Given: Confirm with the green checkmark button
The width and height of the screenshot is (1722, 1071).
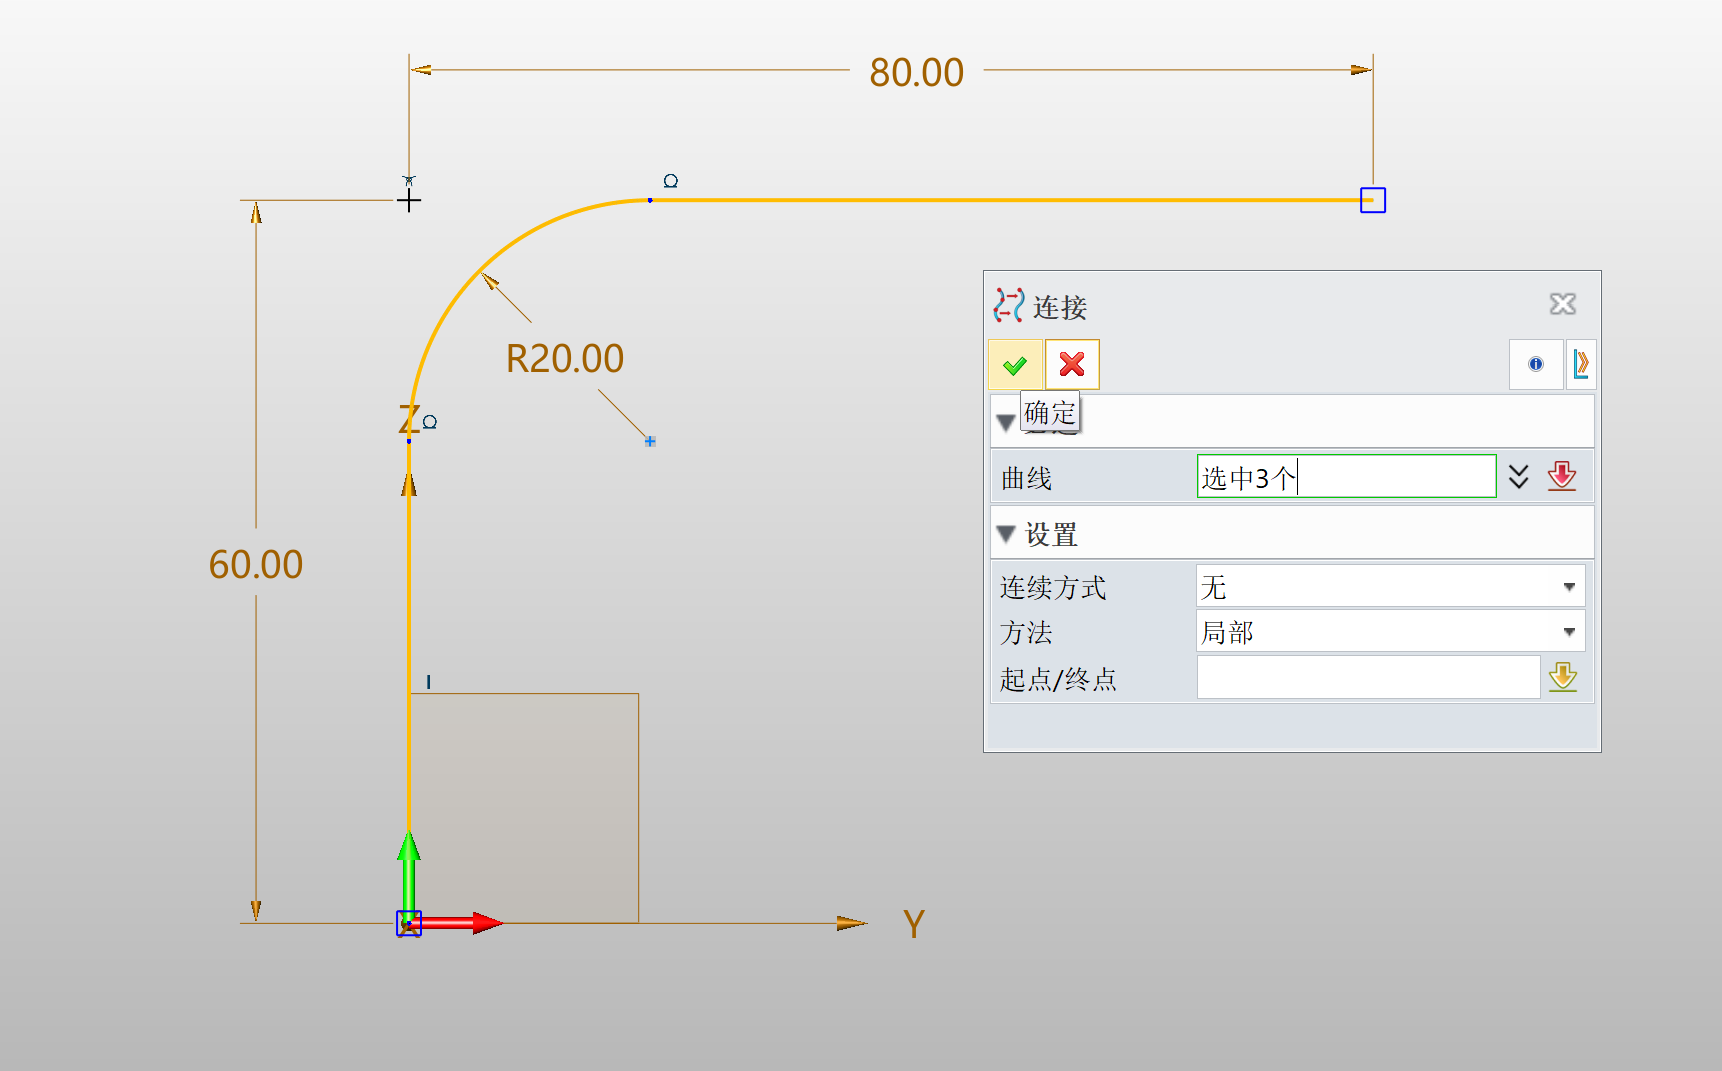Looking at the screenshot, I should pyautogui.click(x=1015, y=365).
